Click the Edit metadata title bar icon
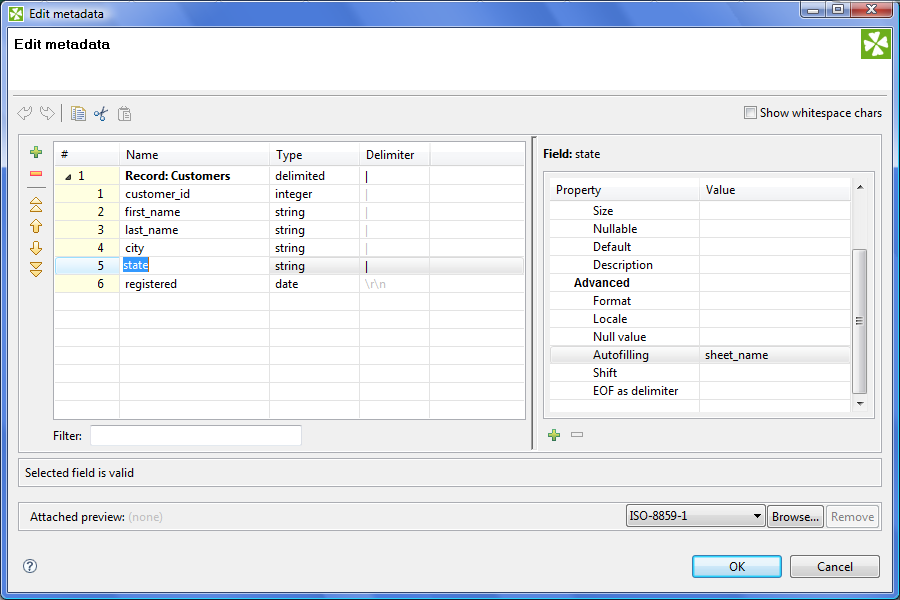Screen dimensions: 900x600 [x=16, y=14]
